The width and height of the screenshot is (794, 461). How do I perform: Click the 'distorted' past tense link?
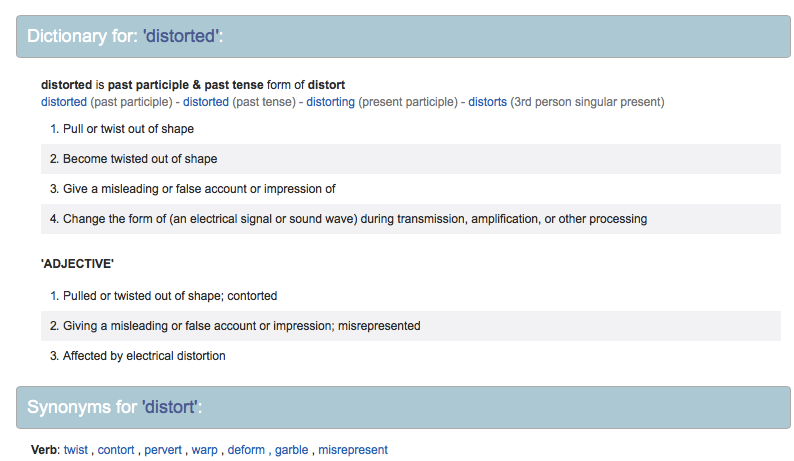[206, 102]
